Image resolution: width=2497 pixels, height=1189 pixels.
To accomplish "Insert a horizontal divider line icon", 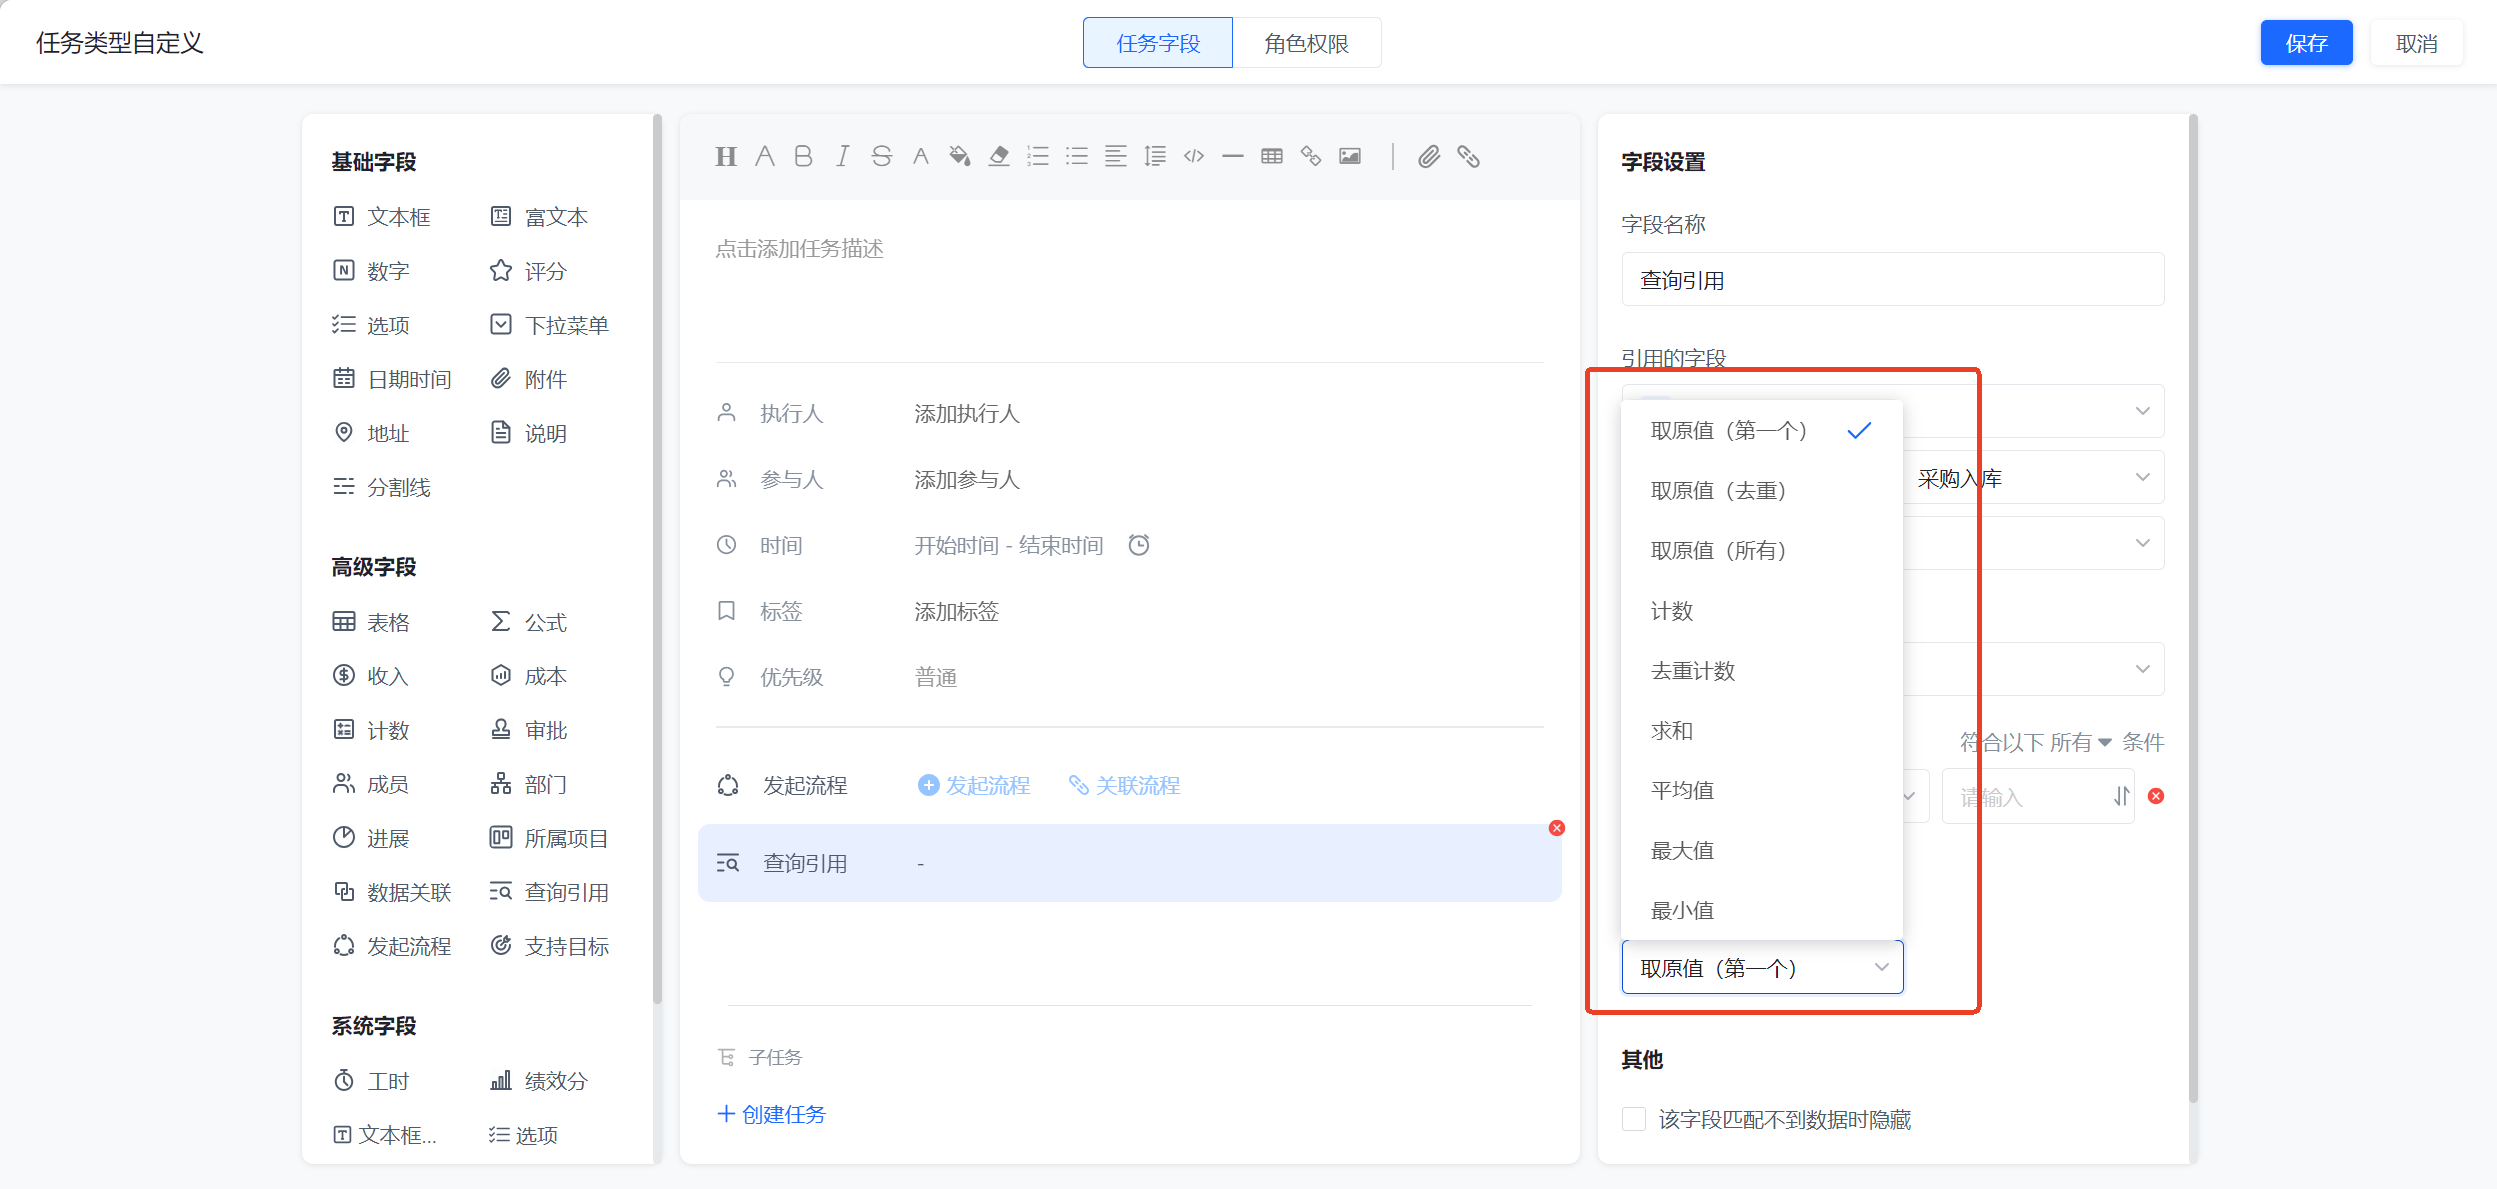I will tap(1233, 156).
